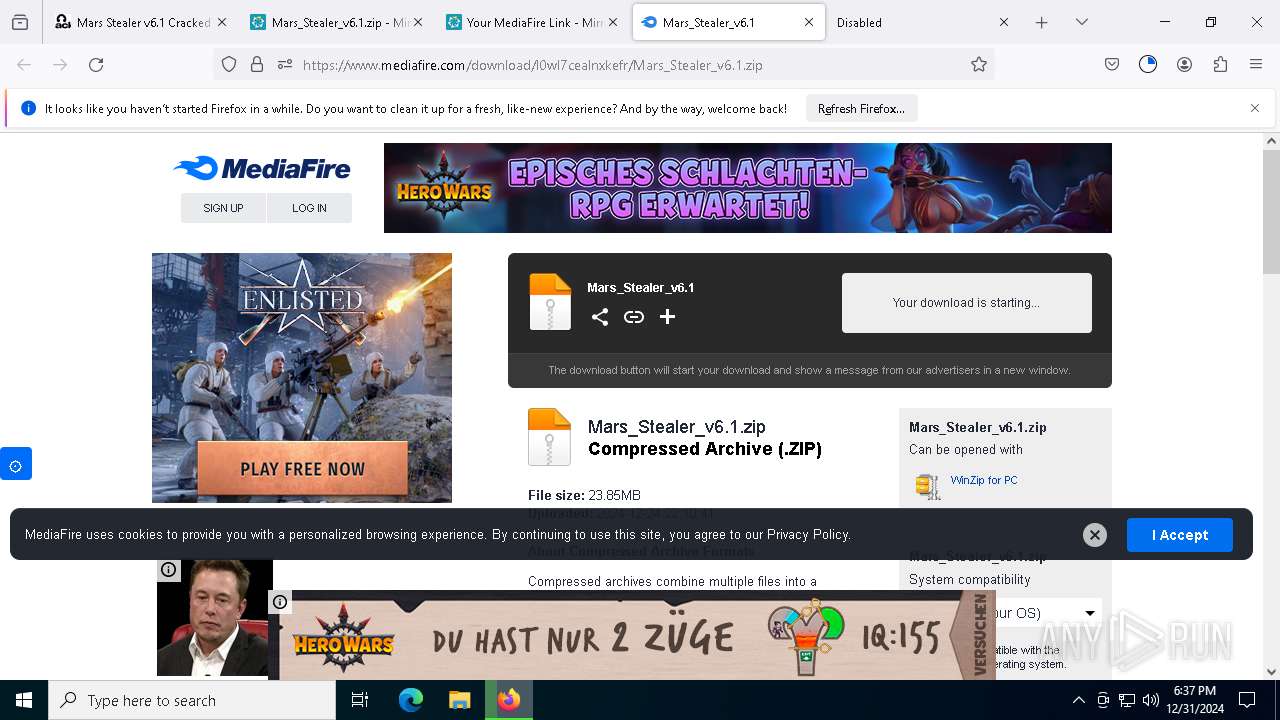Dismiss the Firefox refresh notification bar
Image resolution: width=1280 pixels, height=720 pixels.
point(1255,108)
